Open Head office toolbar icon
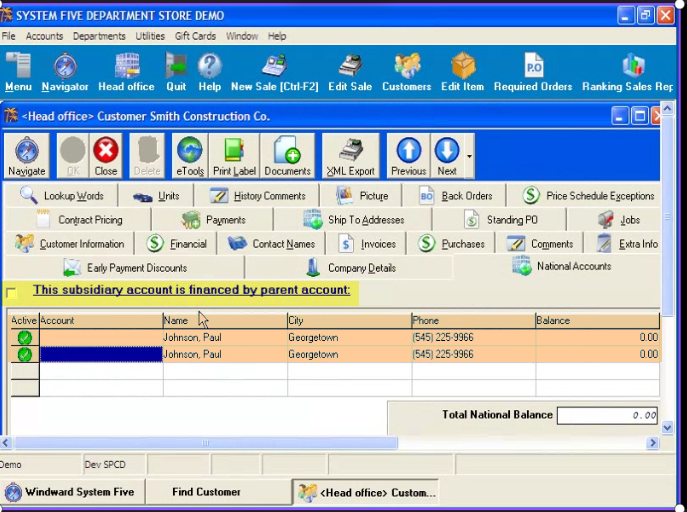Viewport: 687px width, 512px height. point(126,72)
